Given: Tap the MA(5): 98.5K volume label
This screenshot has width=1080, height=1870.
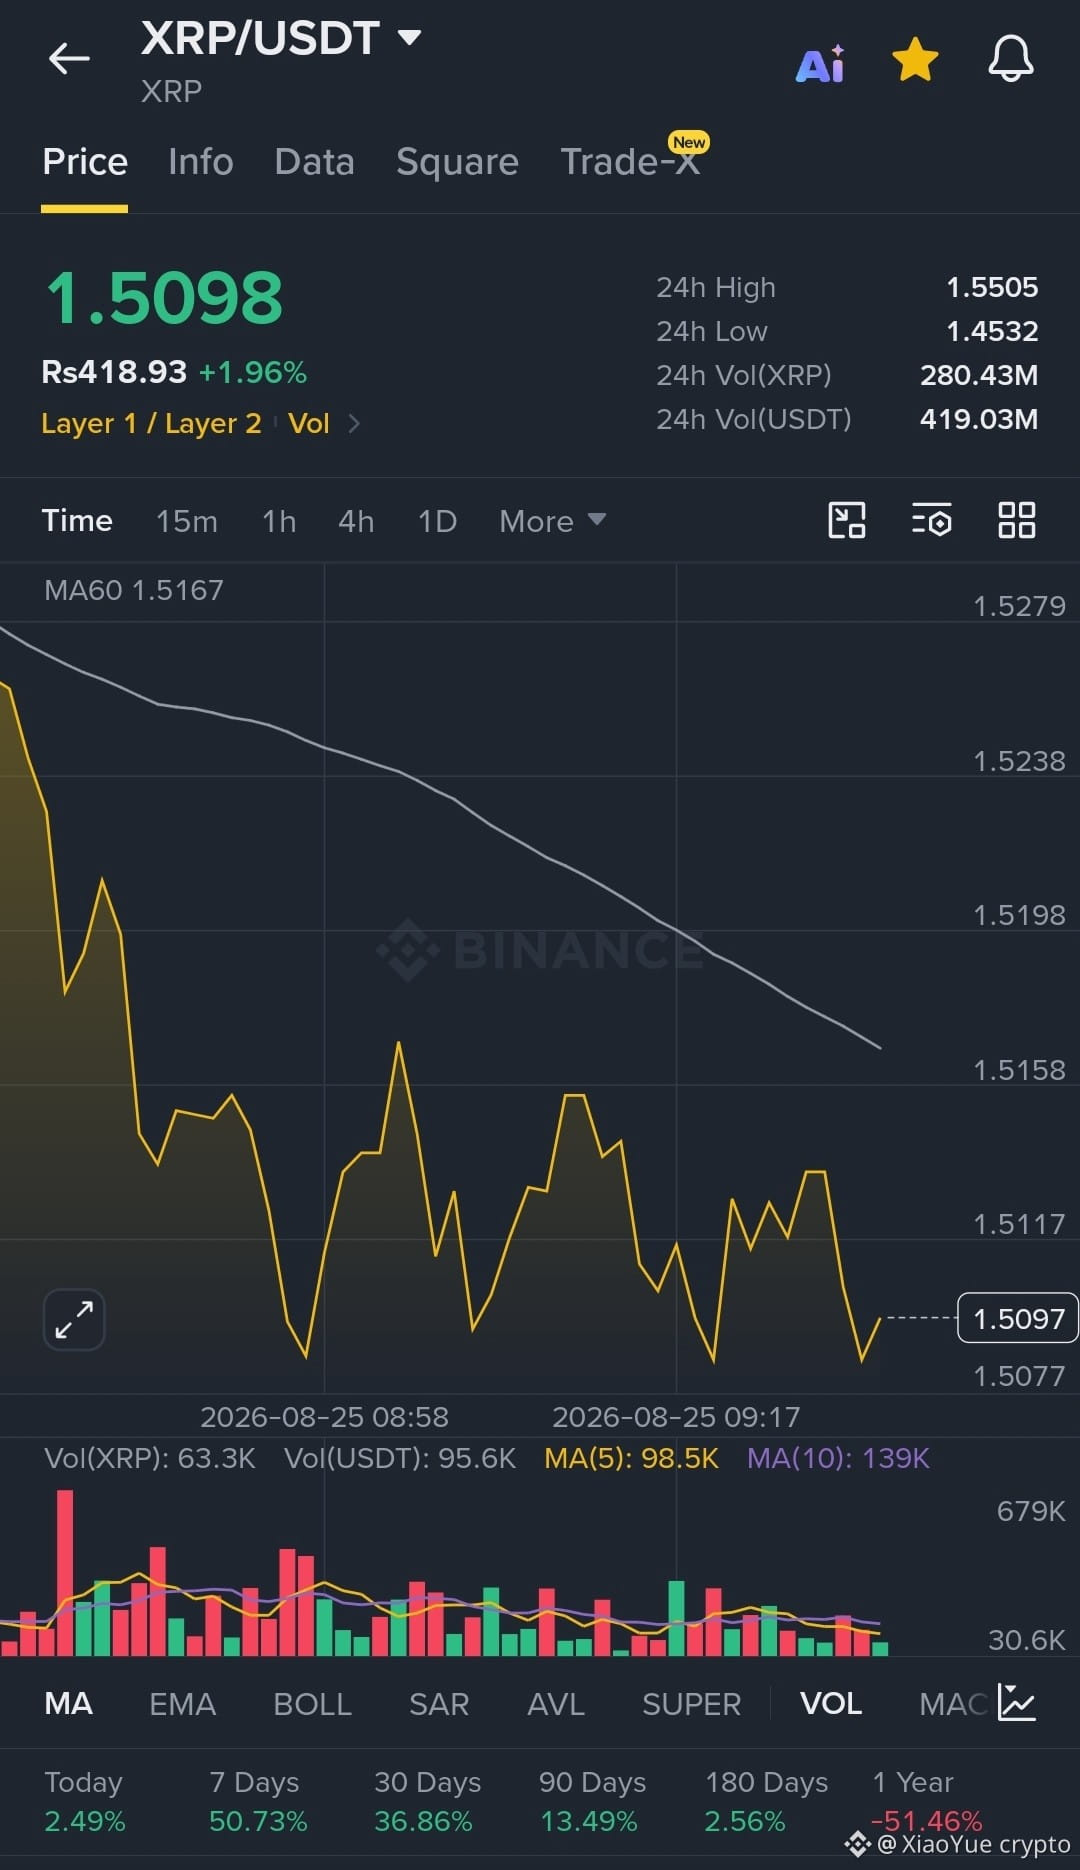Looking at the screenshot, I should click(x=631, y=1458).
